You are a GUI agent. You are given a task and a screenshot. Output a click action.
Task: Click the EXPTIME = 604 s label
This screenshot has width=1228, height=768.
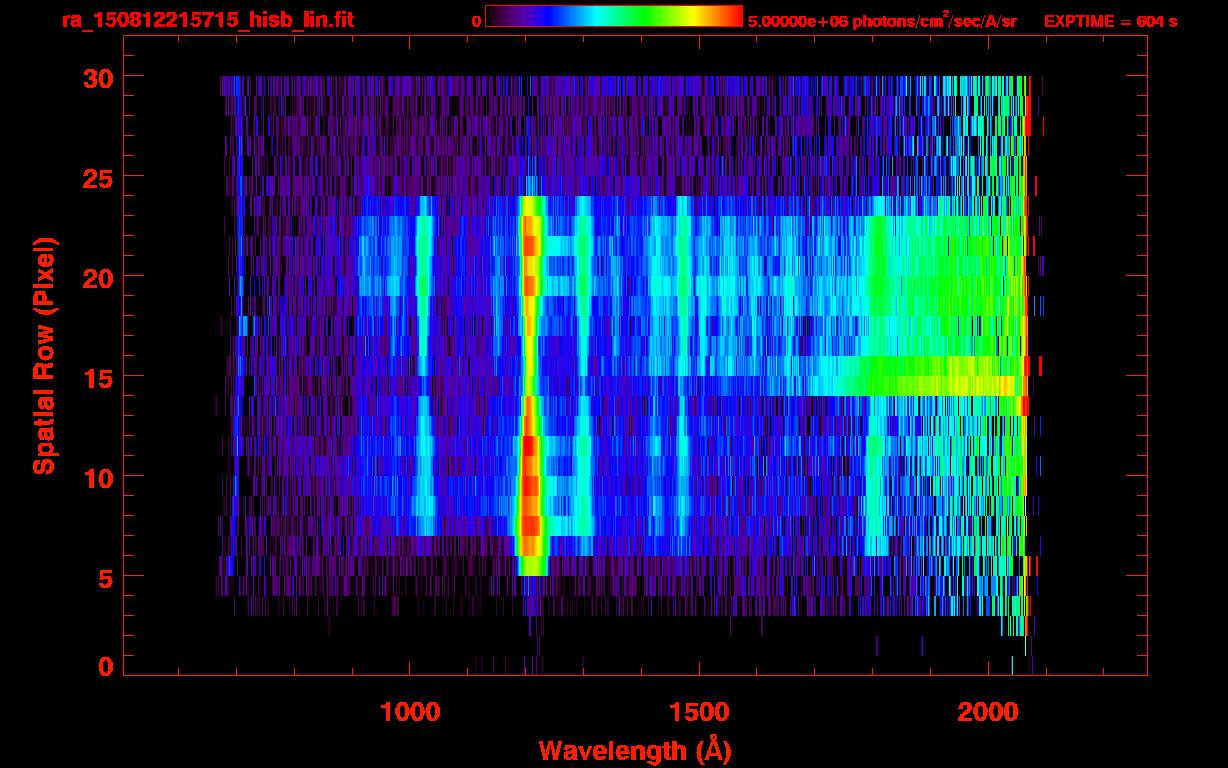1110,21
